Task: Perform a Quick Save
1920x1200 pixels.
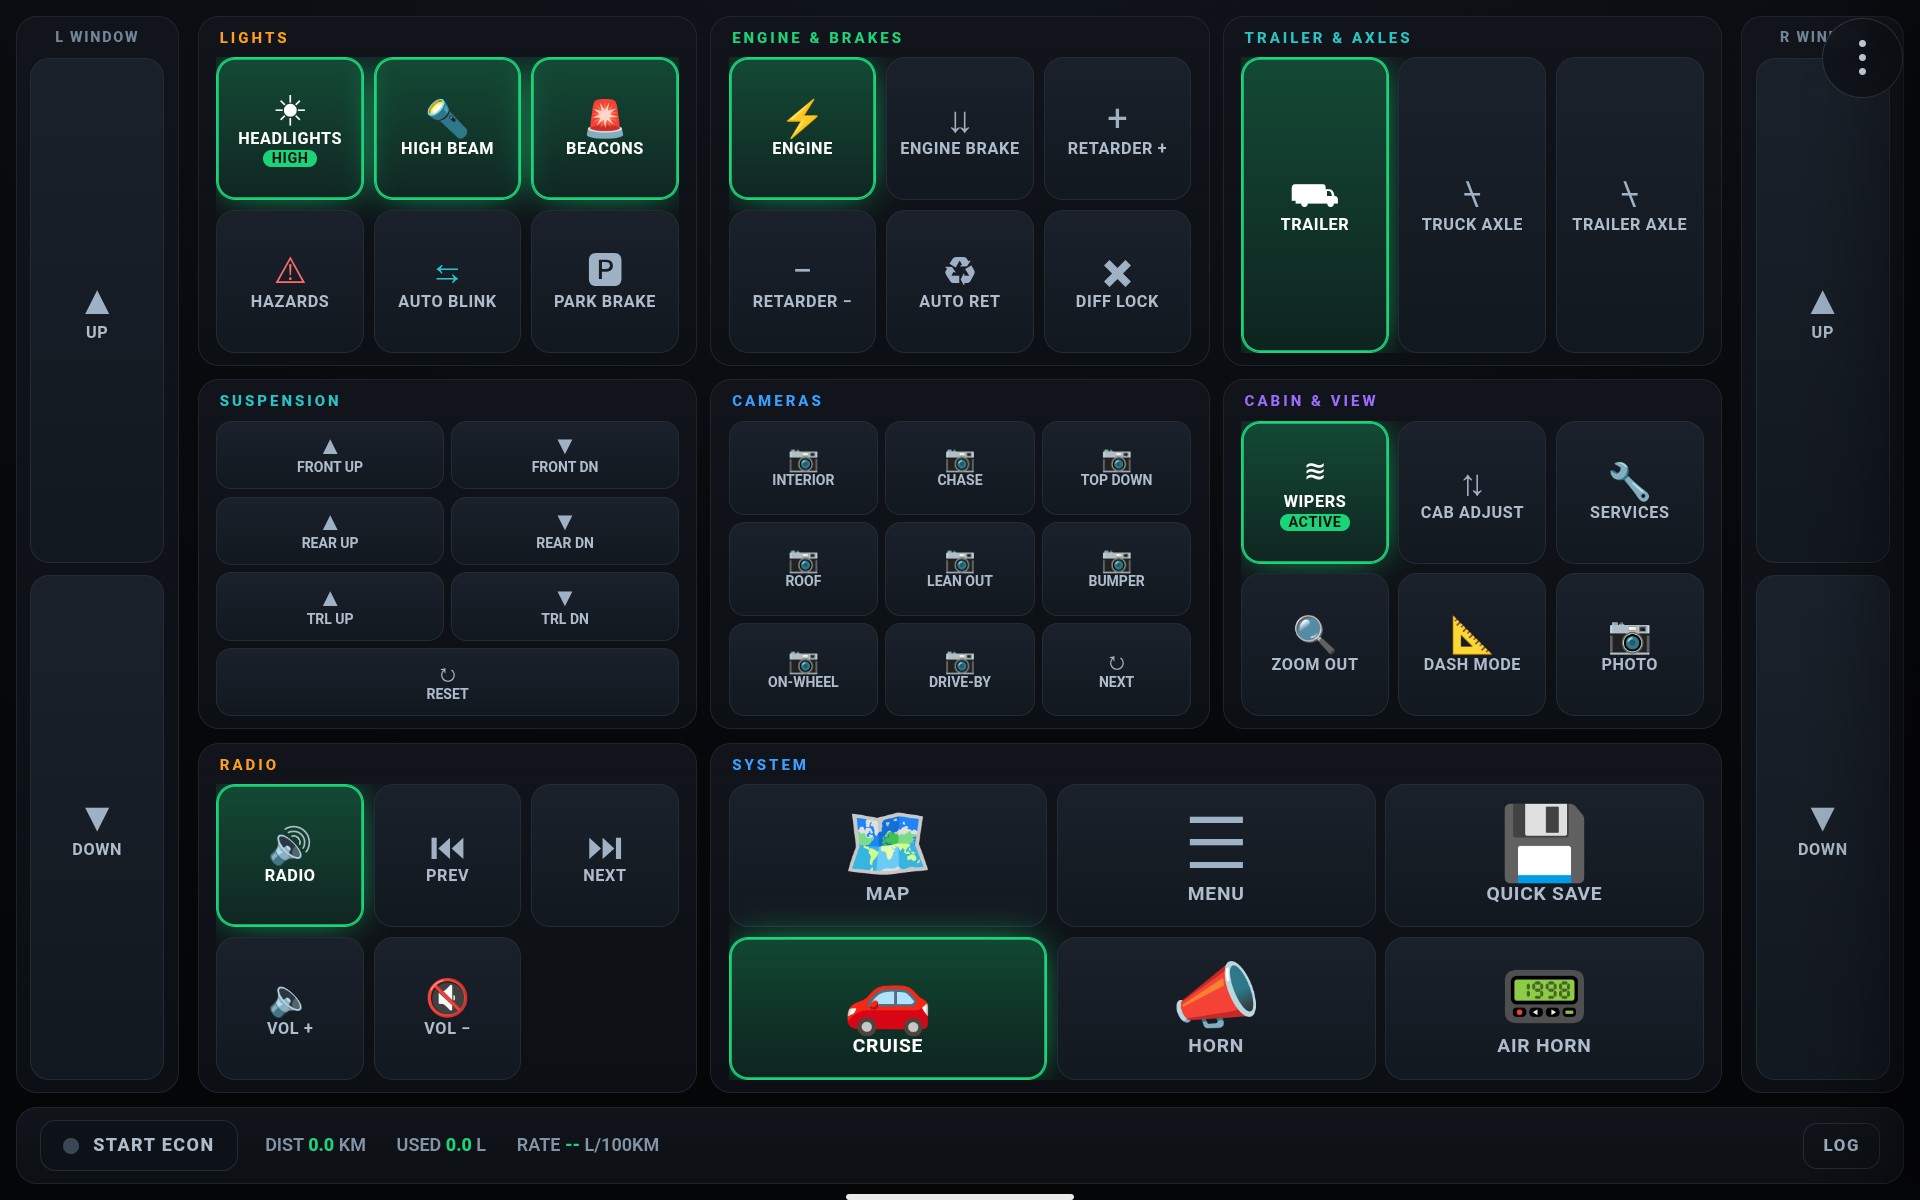Action: [x=1544, y=855]
